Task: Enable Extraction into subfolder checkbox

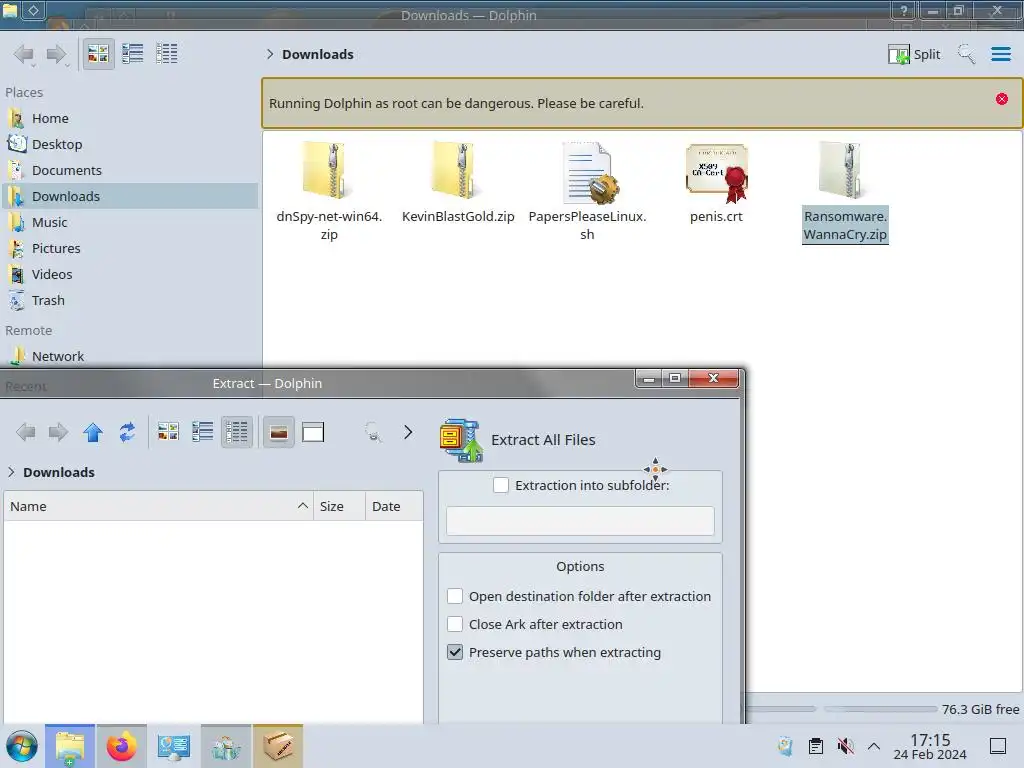Action: [501, 485]
